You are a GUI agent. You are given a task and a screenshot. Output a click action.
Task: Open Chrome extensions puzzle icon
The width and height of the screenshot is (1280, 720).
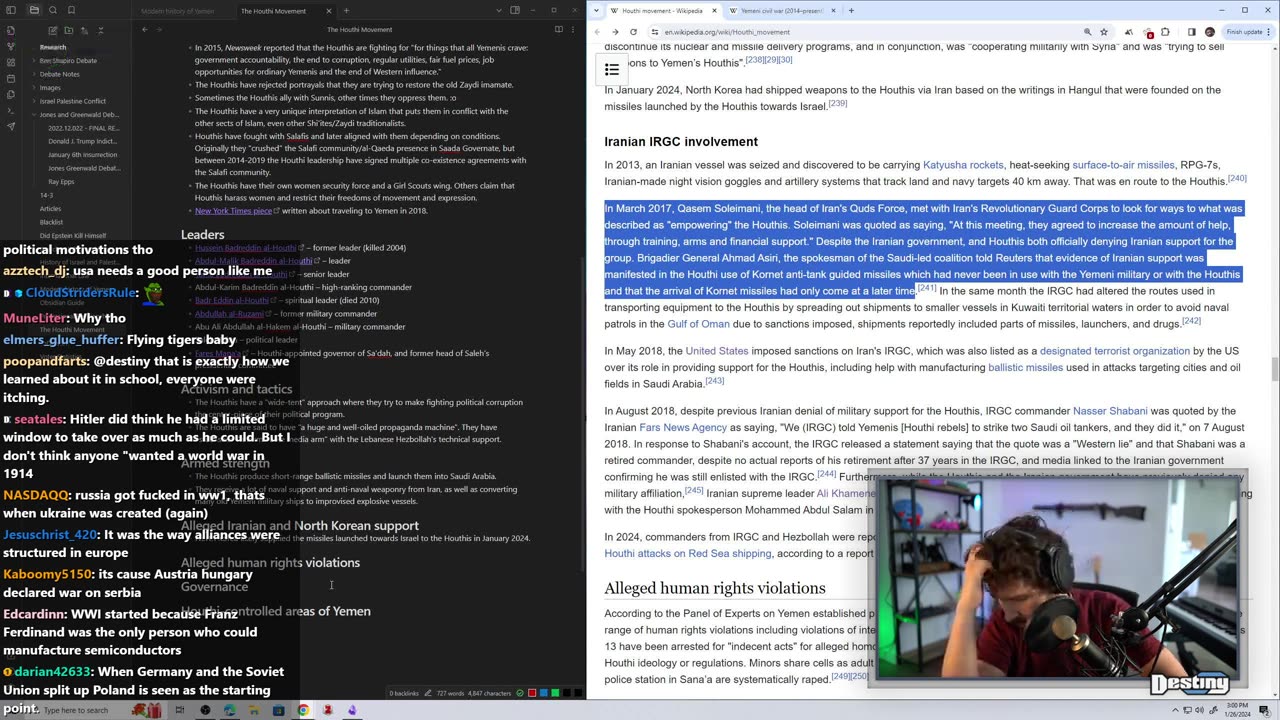[x=1166, y=32]
